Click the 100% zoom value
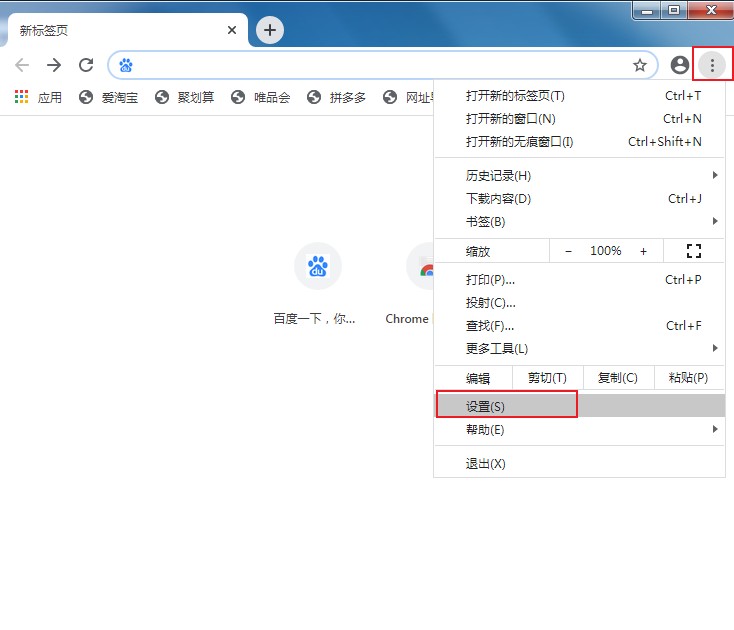 tap(605, 251)
